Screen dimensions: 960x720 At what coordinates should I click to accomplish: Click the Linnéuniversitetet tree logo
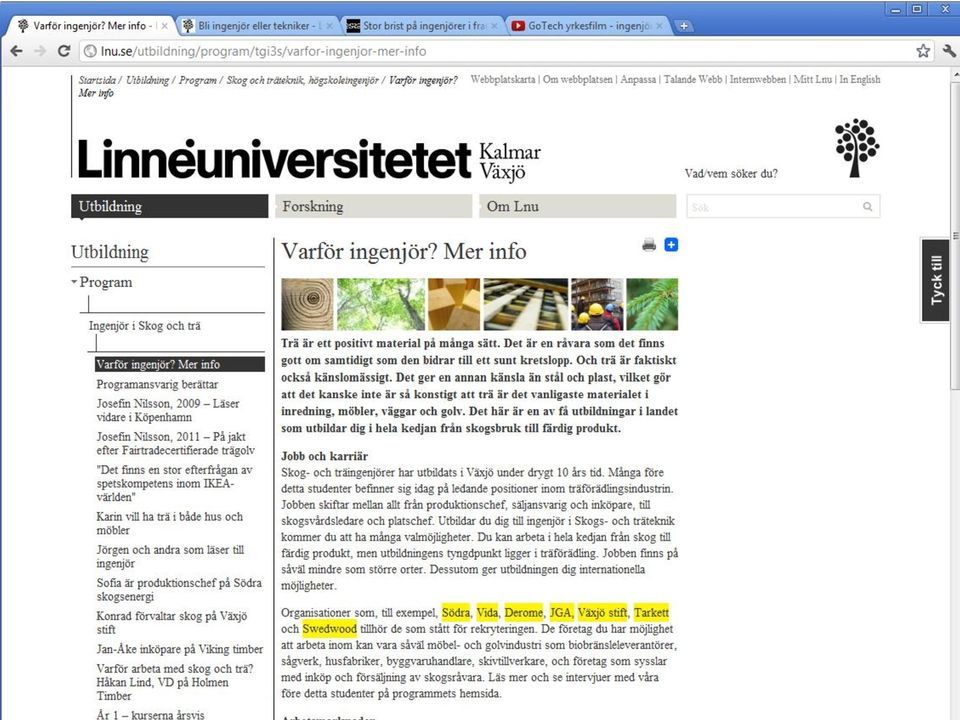(857, 148)
